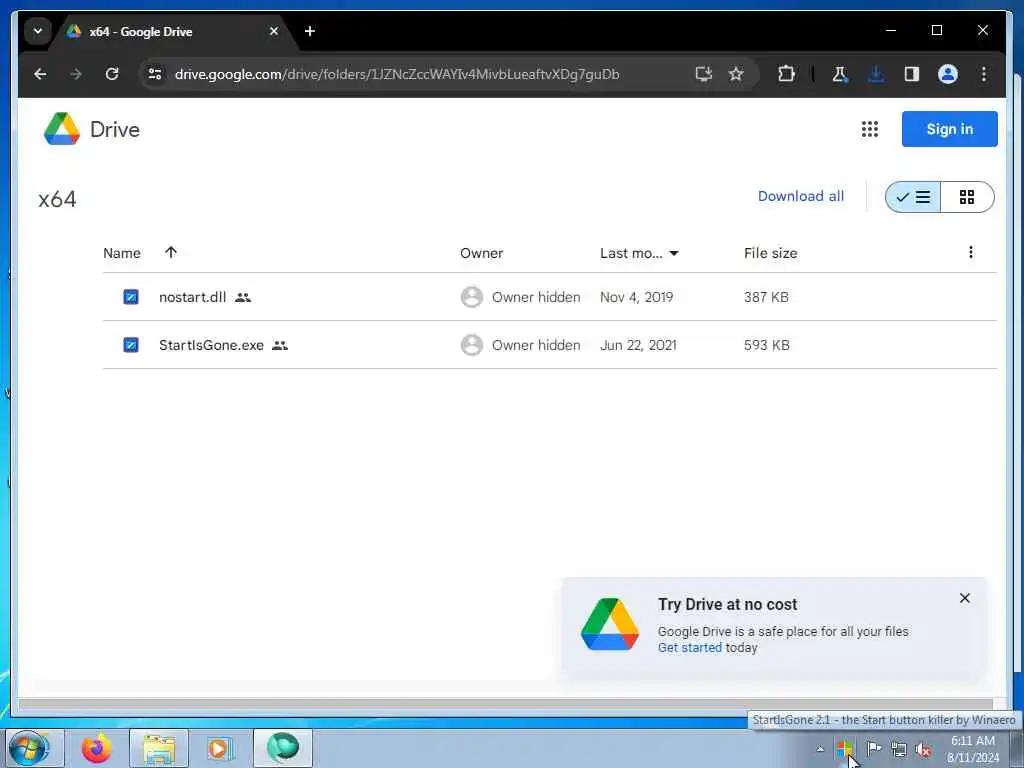Viewport: 1024px width, 768px height.
Task: Click Jun 22, 2021 date cell
Action: click(638, 345)
